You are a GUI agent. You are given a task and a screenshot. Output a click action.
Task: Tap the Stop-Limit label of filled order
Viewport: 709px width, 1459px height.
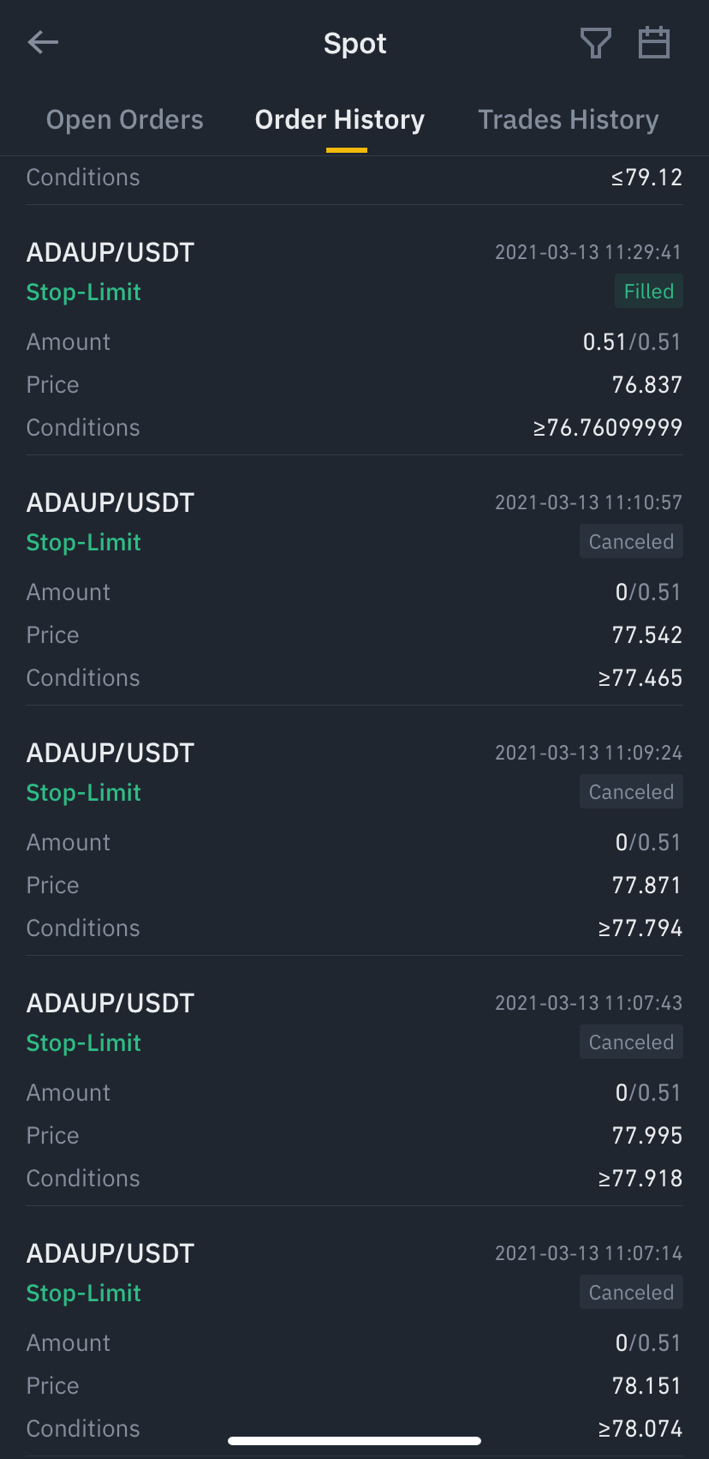[83, 292]
